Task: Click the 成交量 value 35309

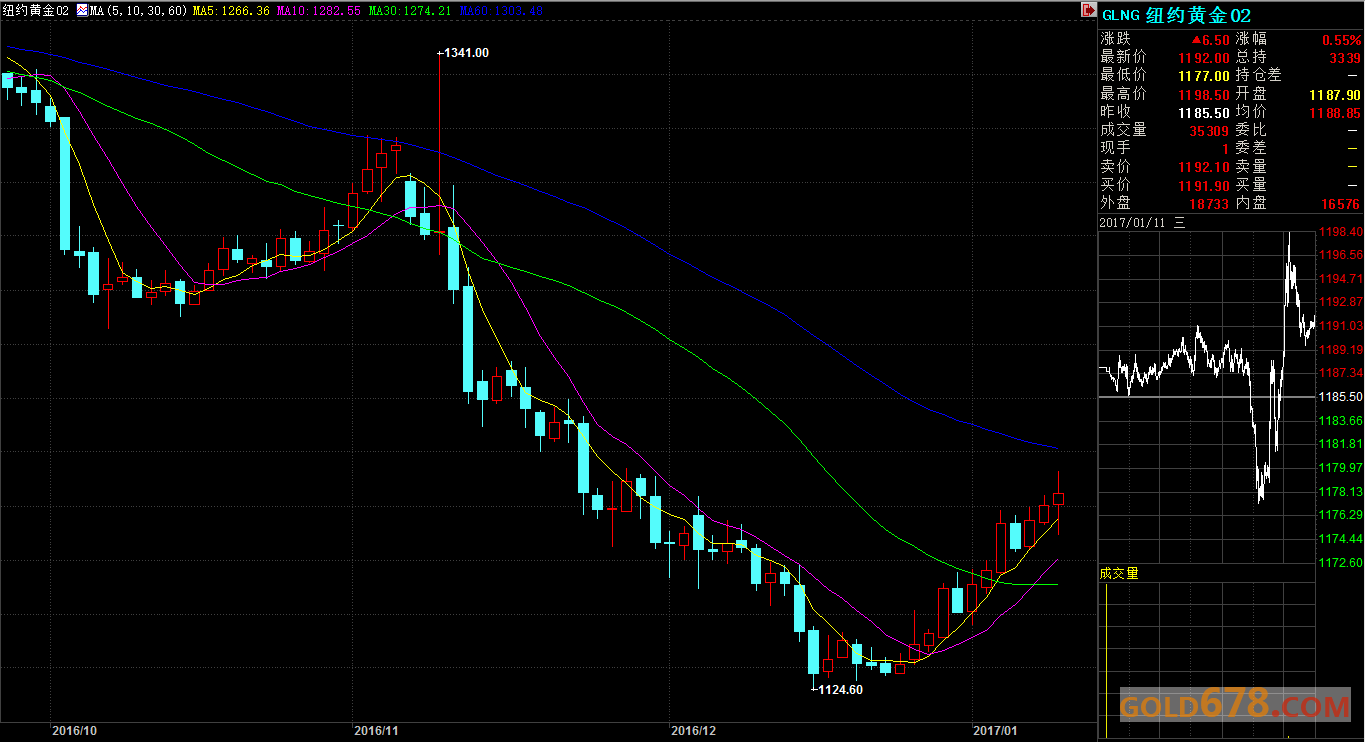Action: point(1208,130)
